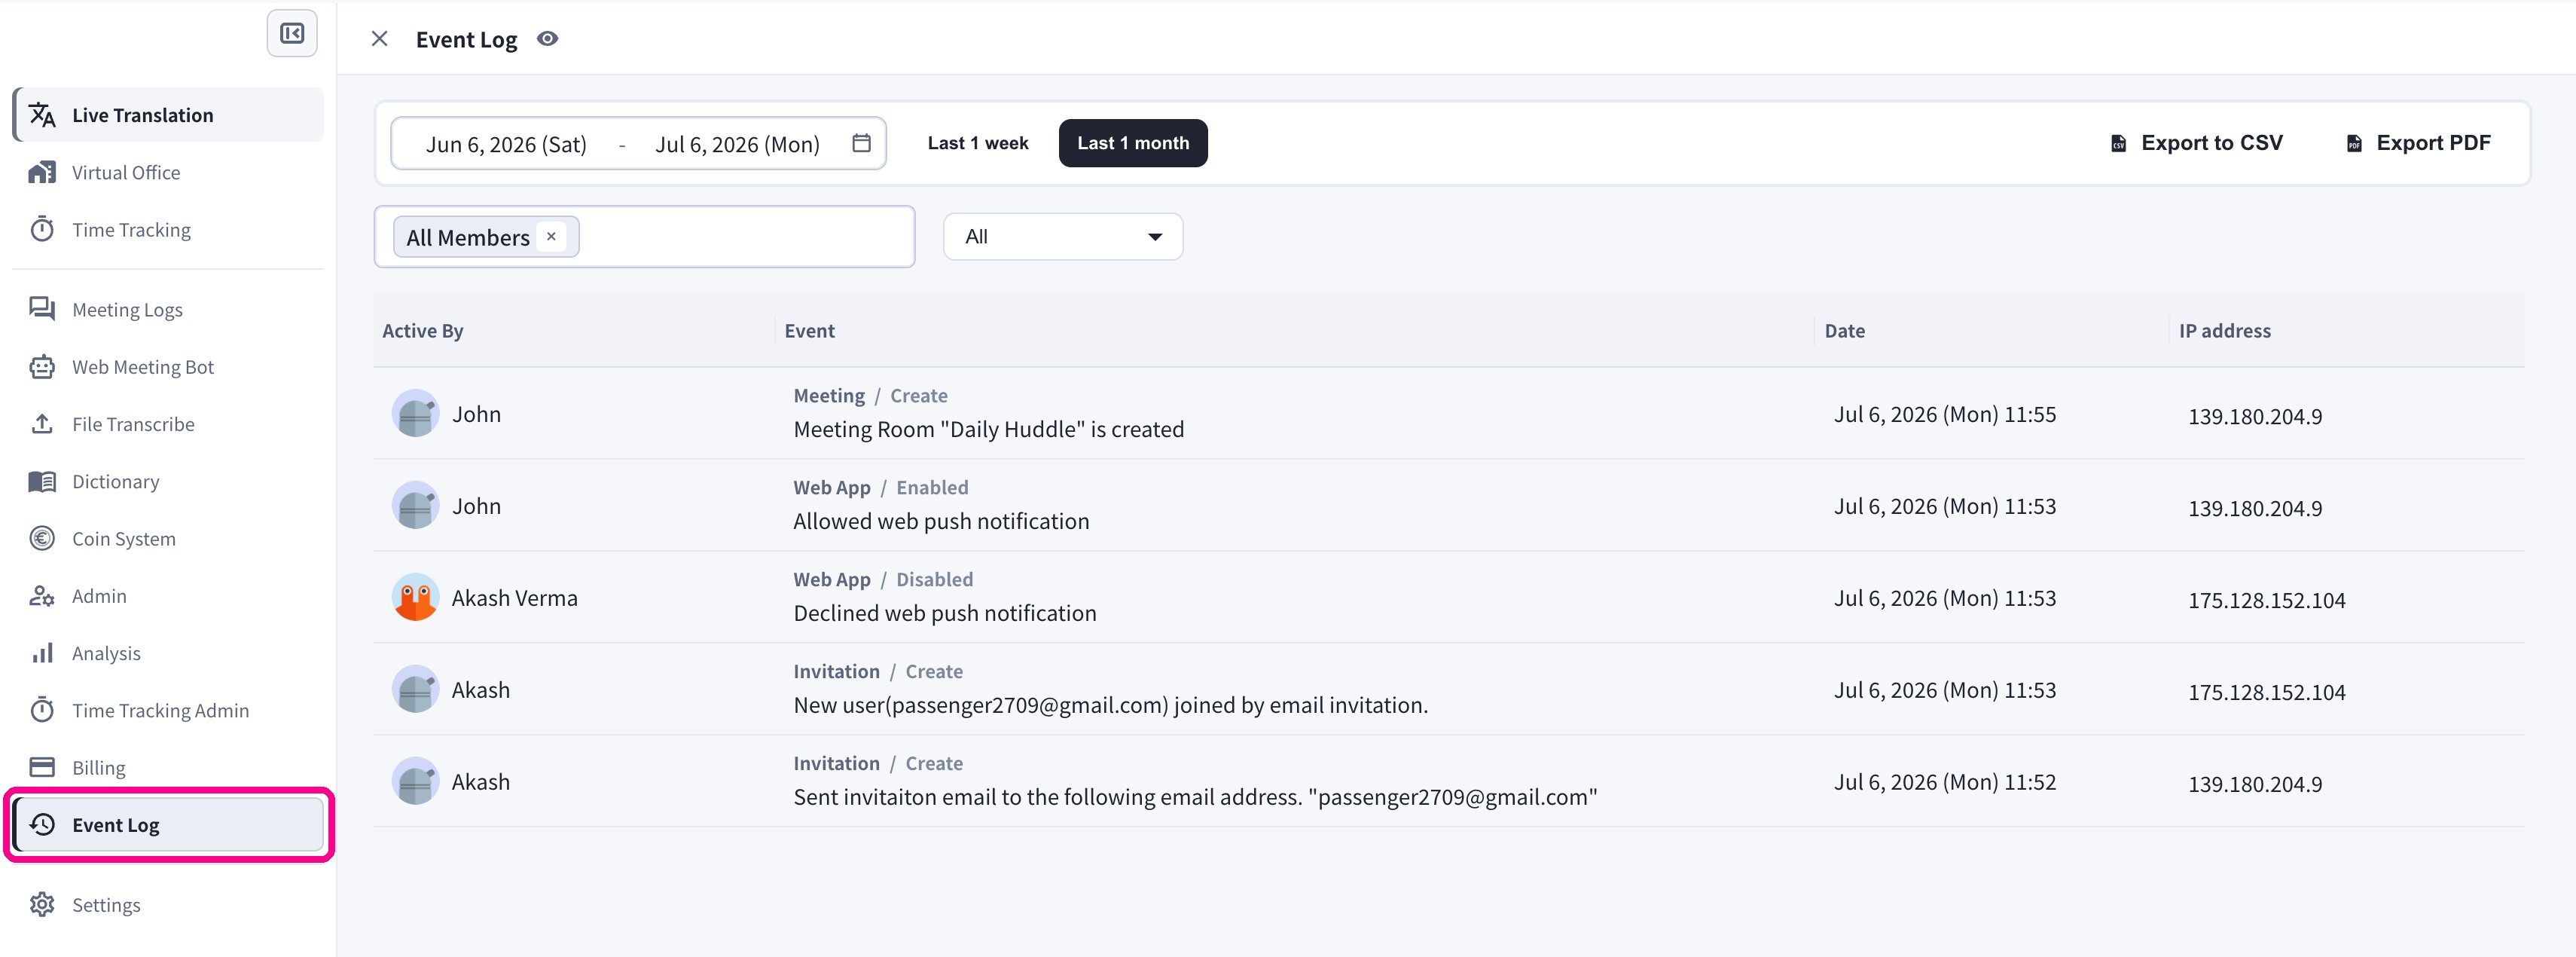Click Akash Verma's orange avatar
Viewport: 2576px width, 957px height.
point(415,598)
